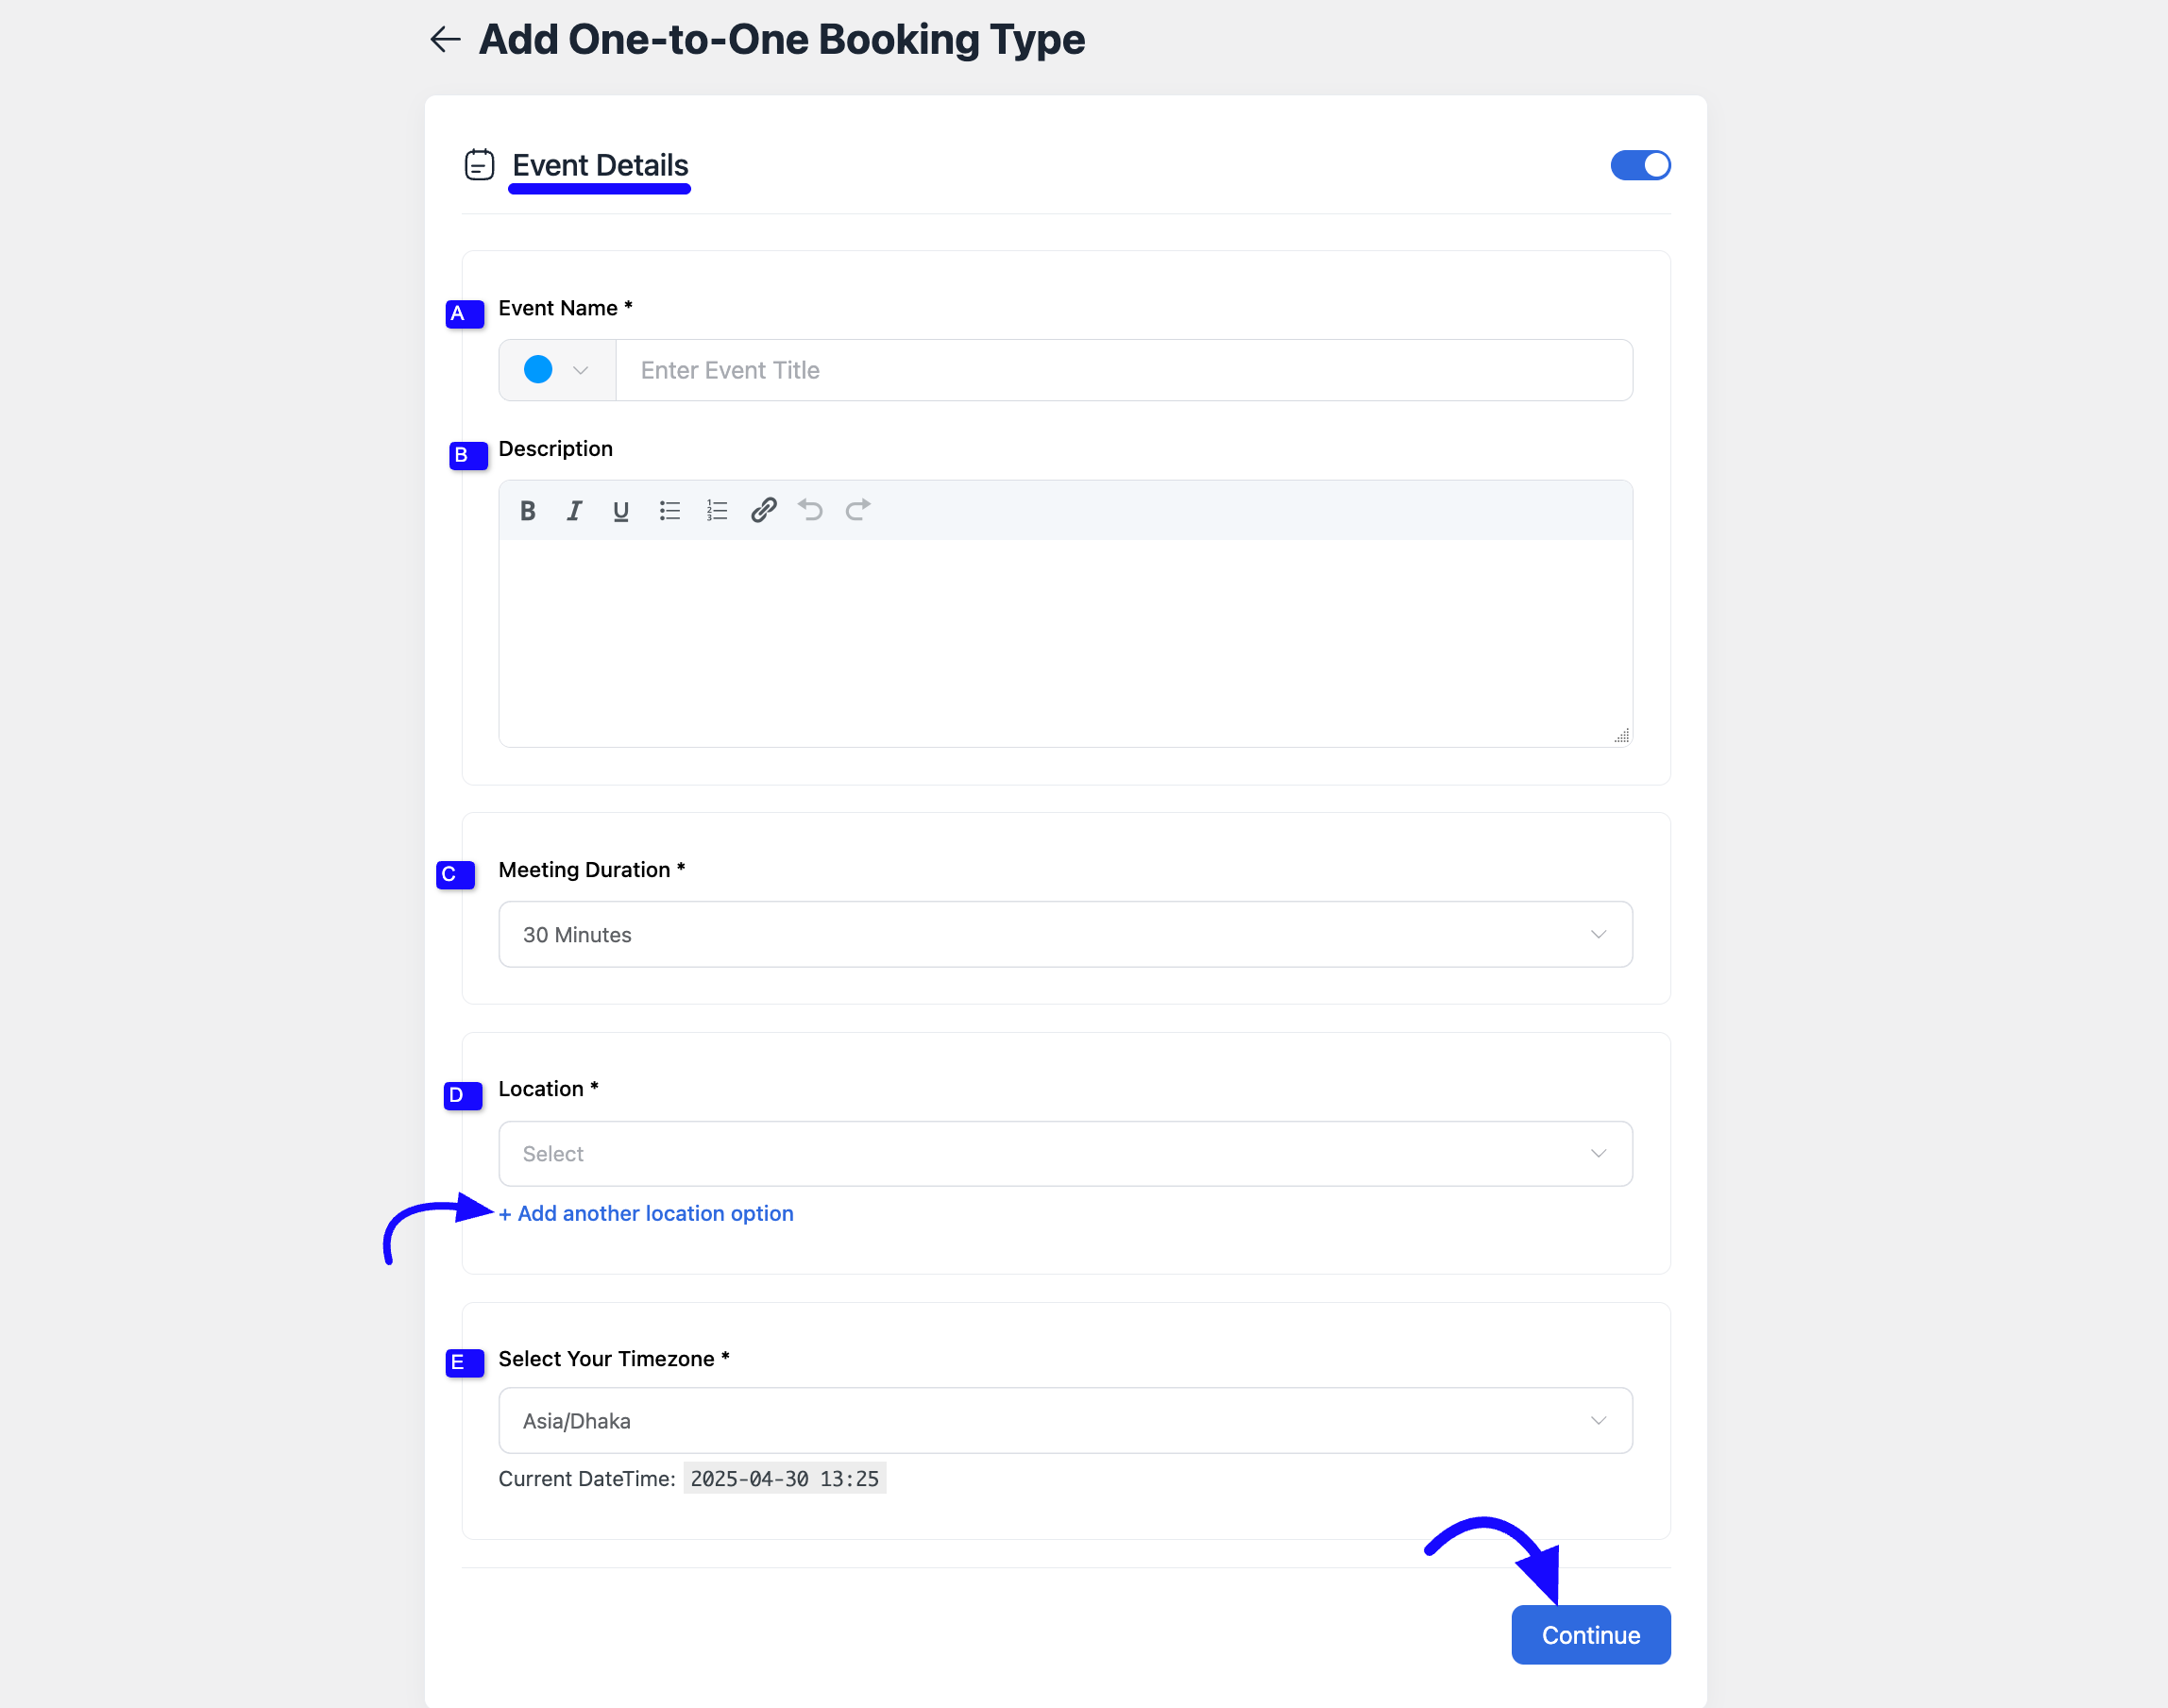Insert numbered list in description

coord(717,511)
